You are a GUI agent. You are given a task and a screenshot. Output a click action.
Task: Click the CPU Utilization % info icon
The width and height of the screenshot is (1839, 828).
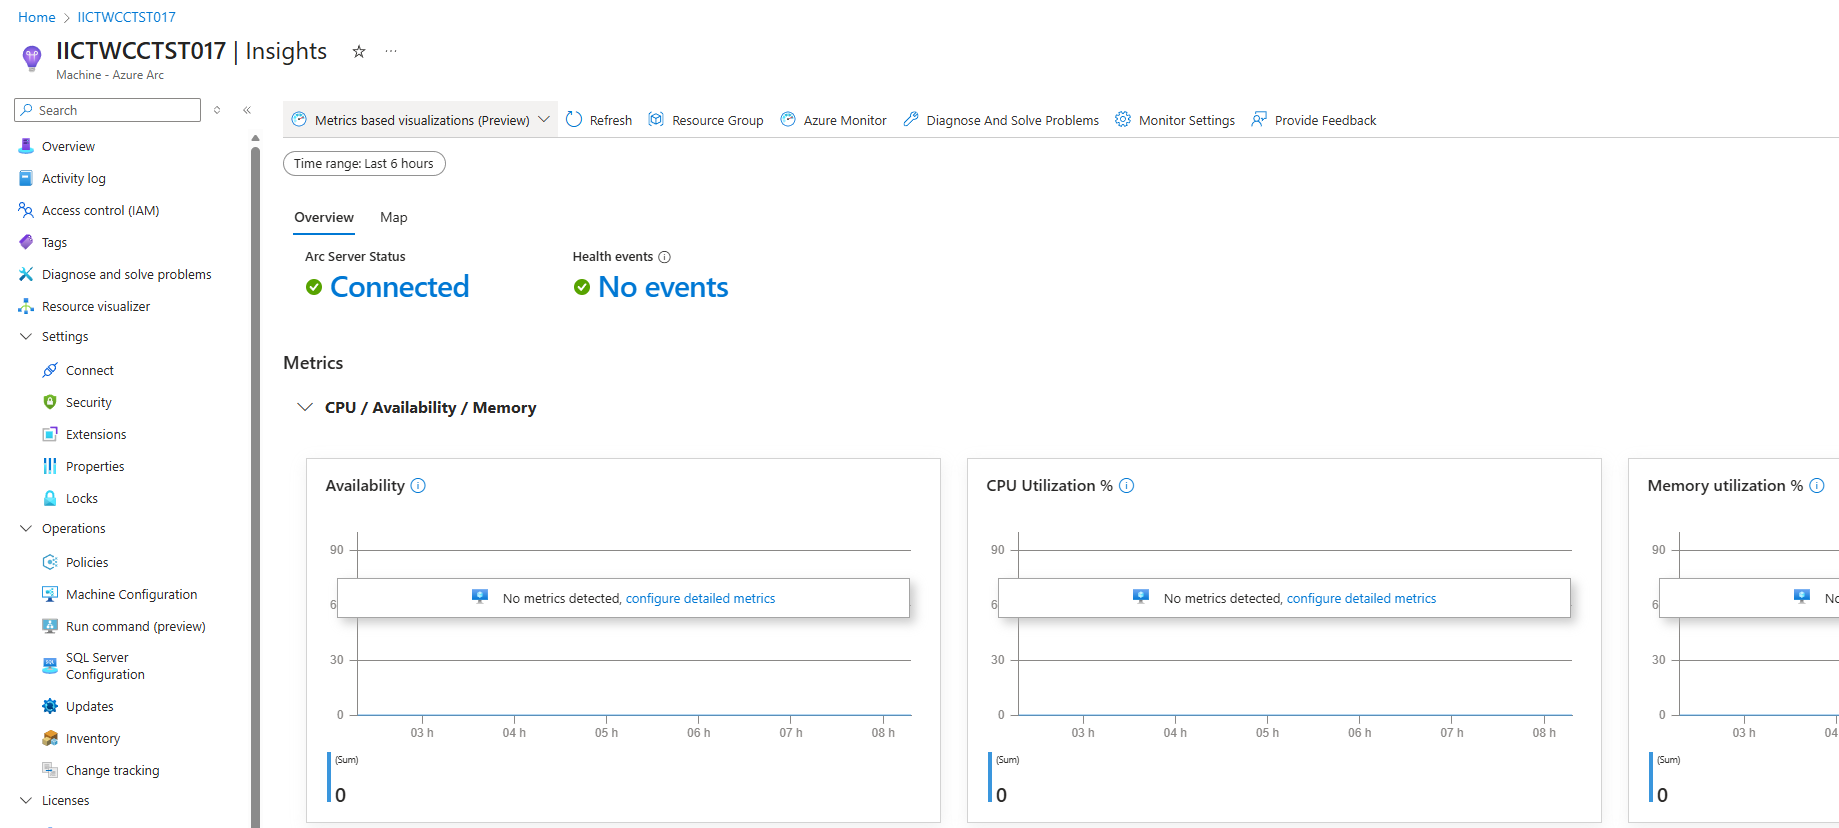point(1126,486)
